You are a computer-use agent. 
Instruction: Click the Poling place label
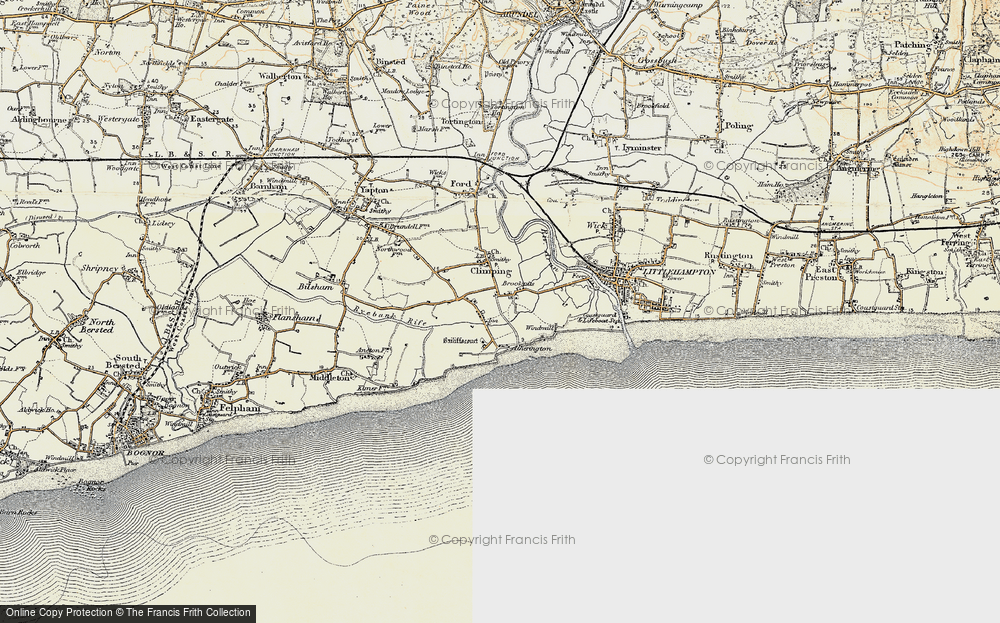(x=739, y=126)
